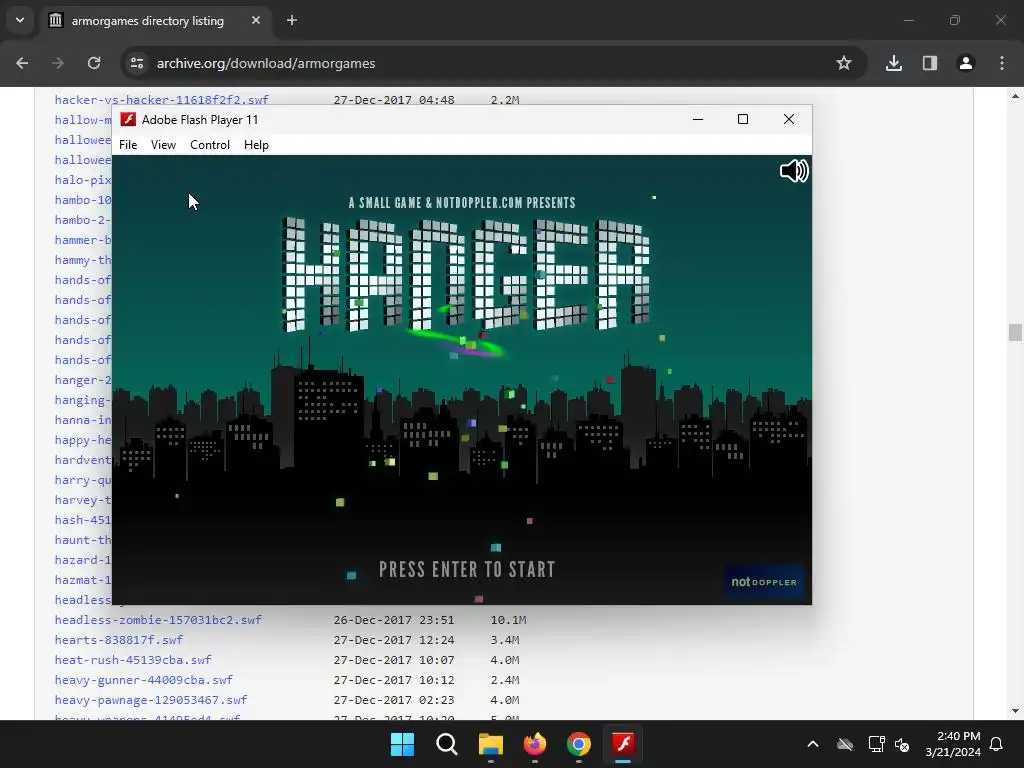Click scrollbar down arrow on page
The height and width of the screenshot is (768, 1024).
pos(1015,711)
